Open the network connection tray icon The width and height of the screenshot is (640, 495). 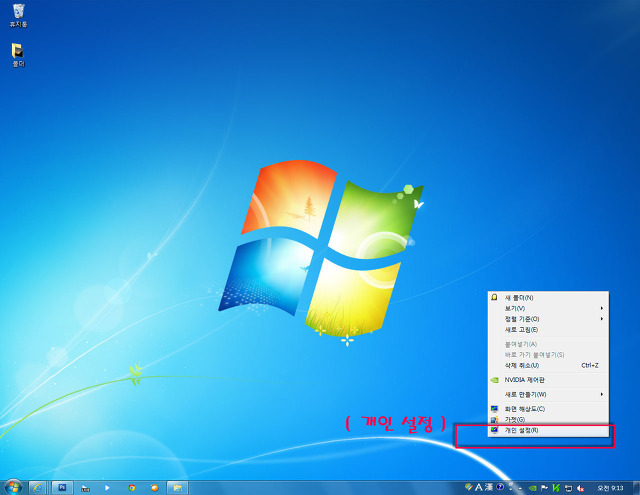[568, 488]
